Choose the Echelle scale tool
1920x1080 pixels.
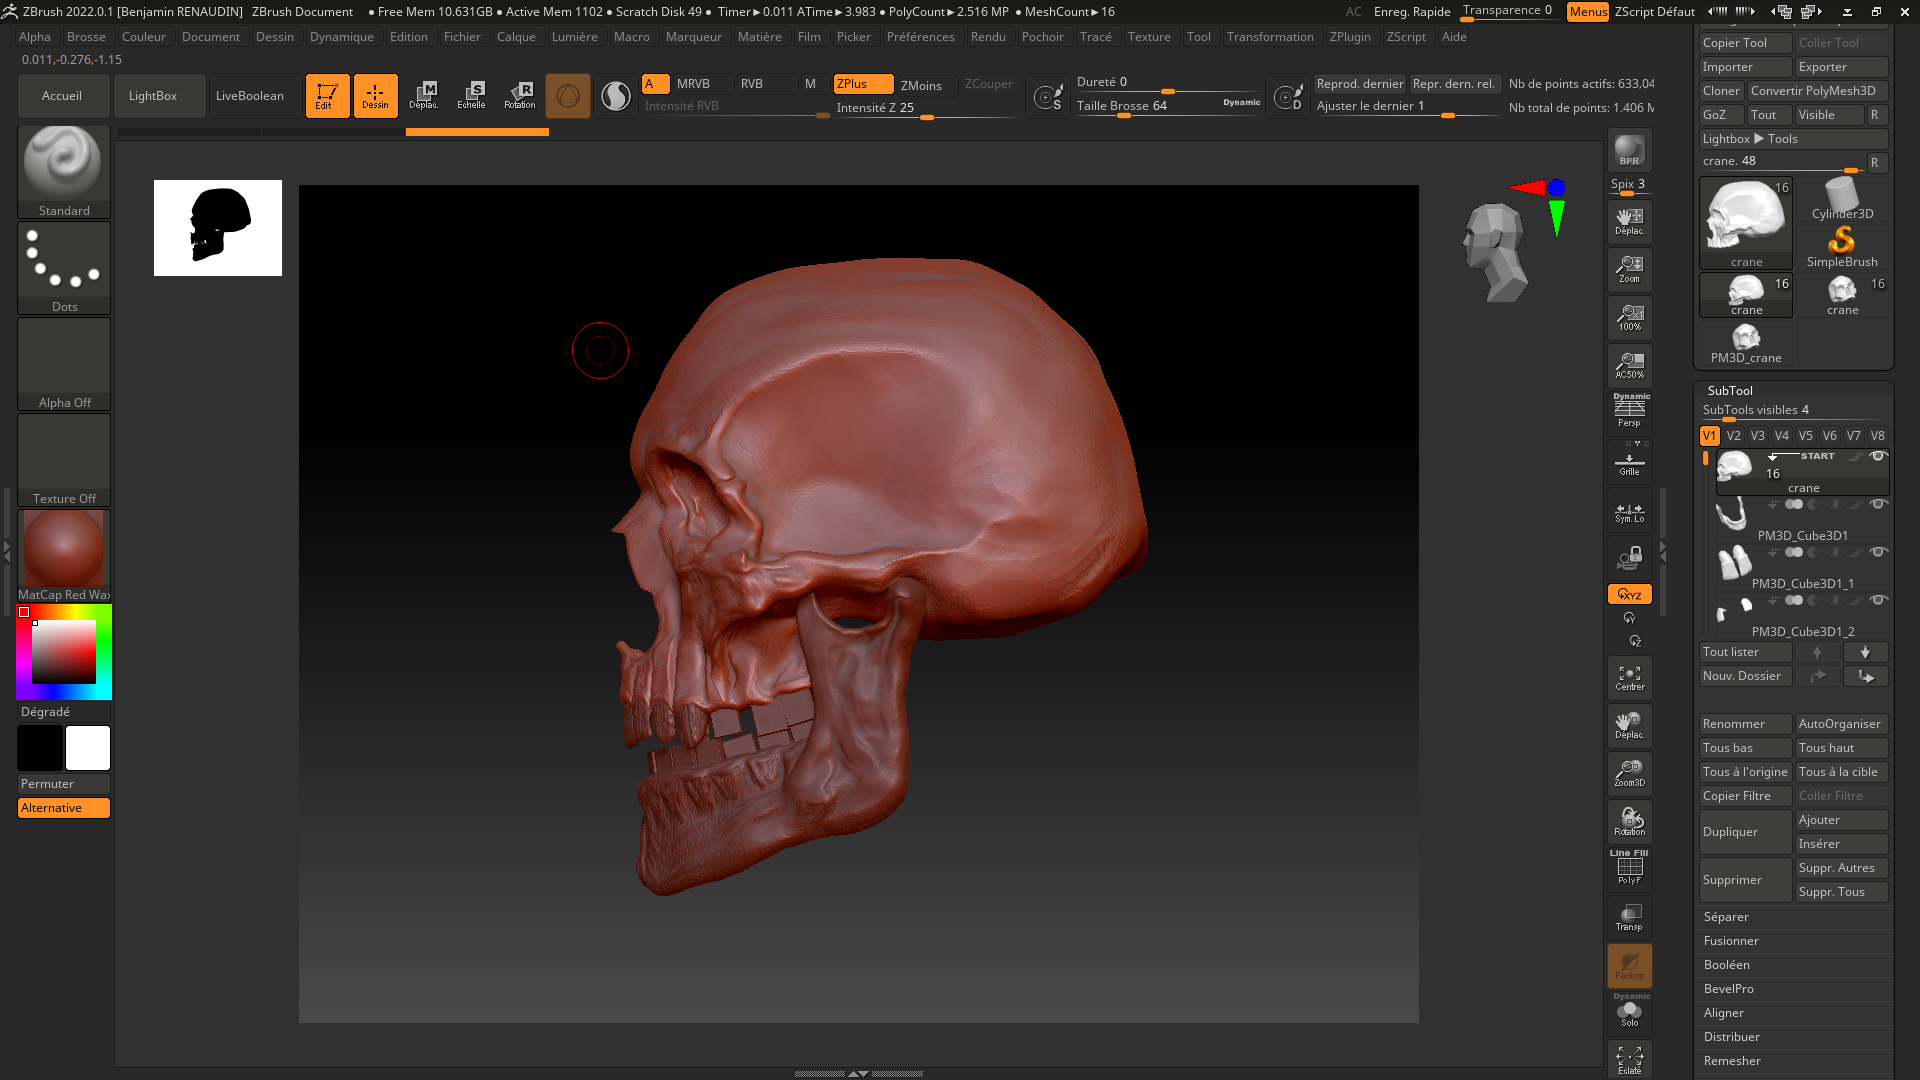point(472,96)
